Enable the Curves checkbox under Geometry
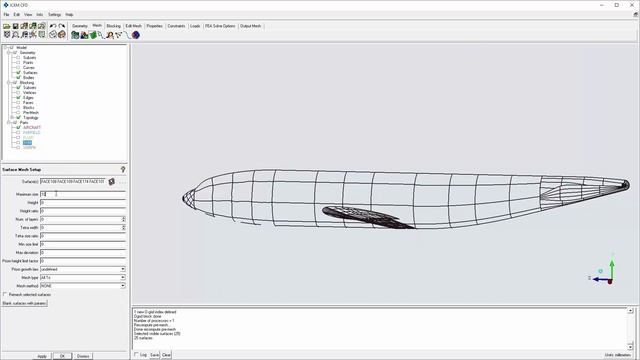The image size is (640, 360). point(18,68)
